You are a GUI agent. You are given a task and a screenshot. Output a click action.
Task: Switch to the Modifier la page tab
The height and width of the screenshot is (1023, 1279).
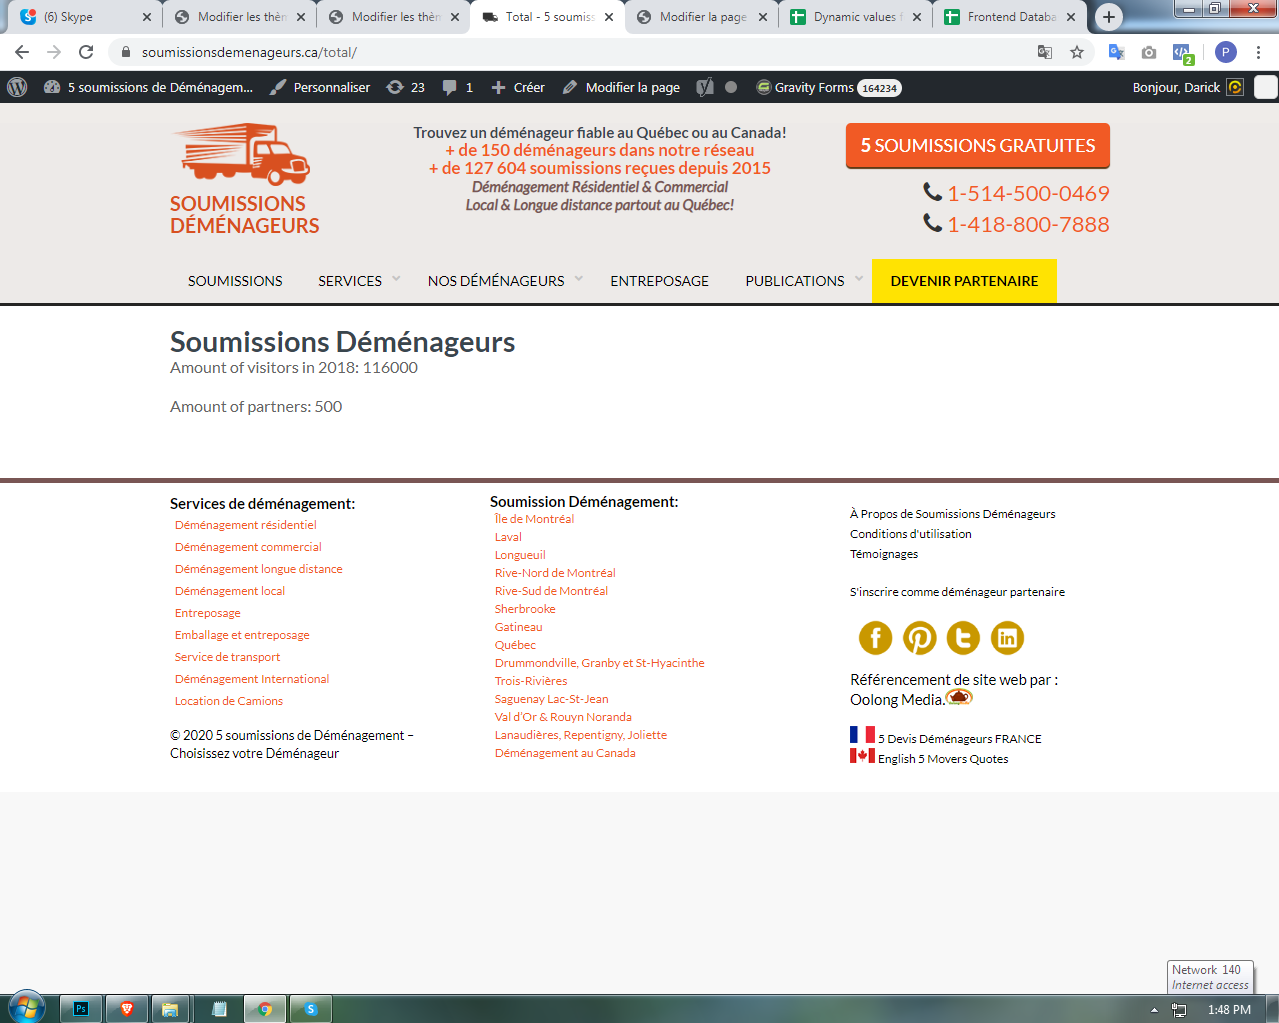[x=703, y=17]
